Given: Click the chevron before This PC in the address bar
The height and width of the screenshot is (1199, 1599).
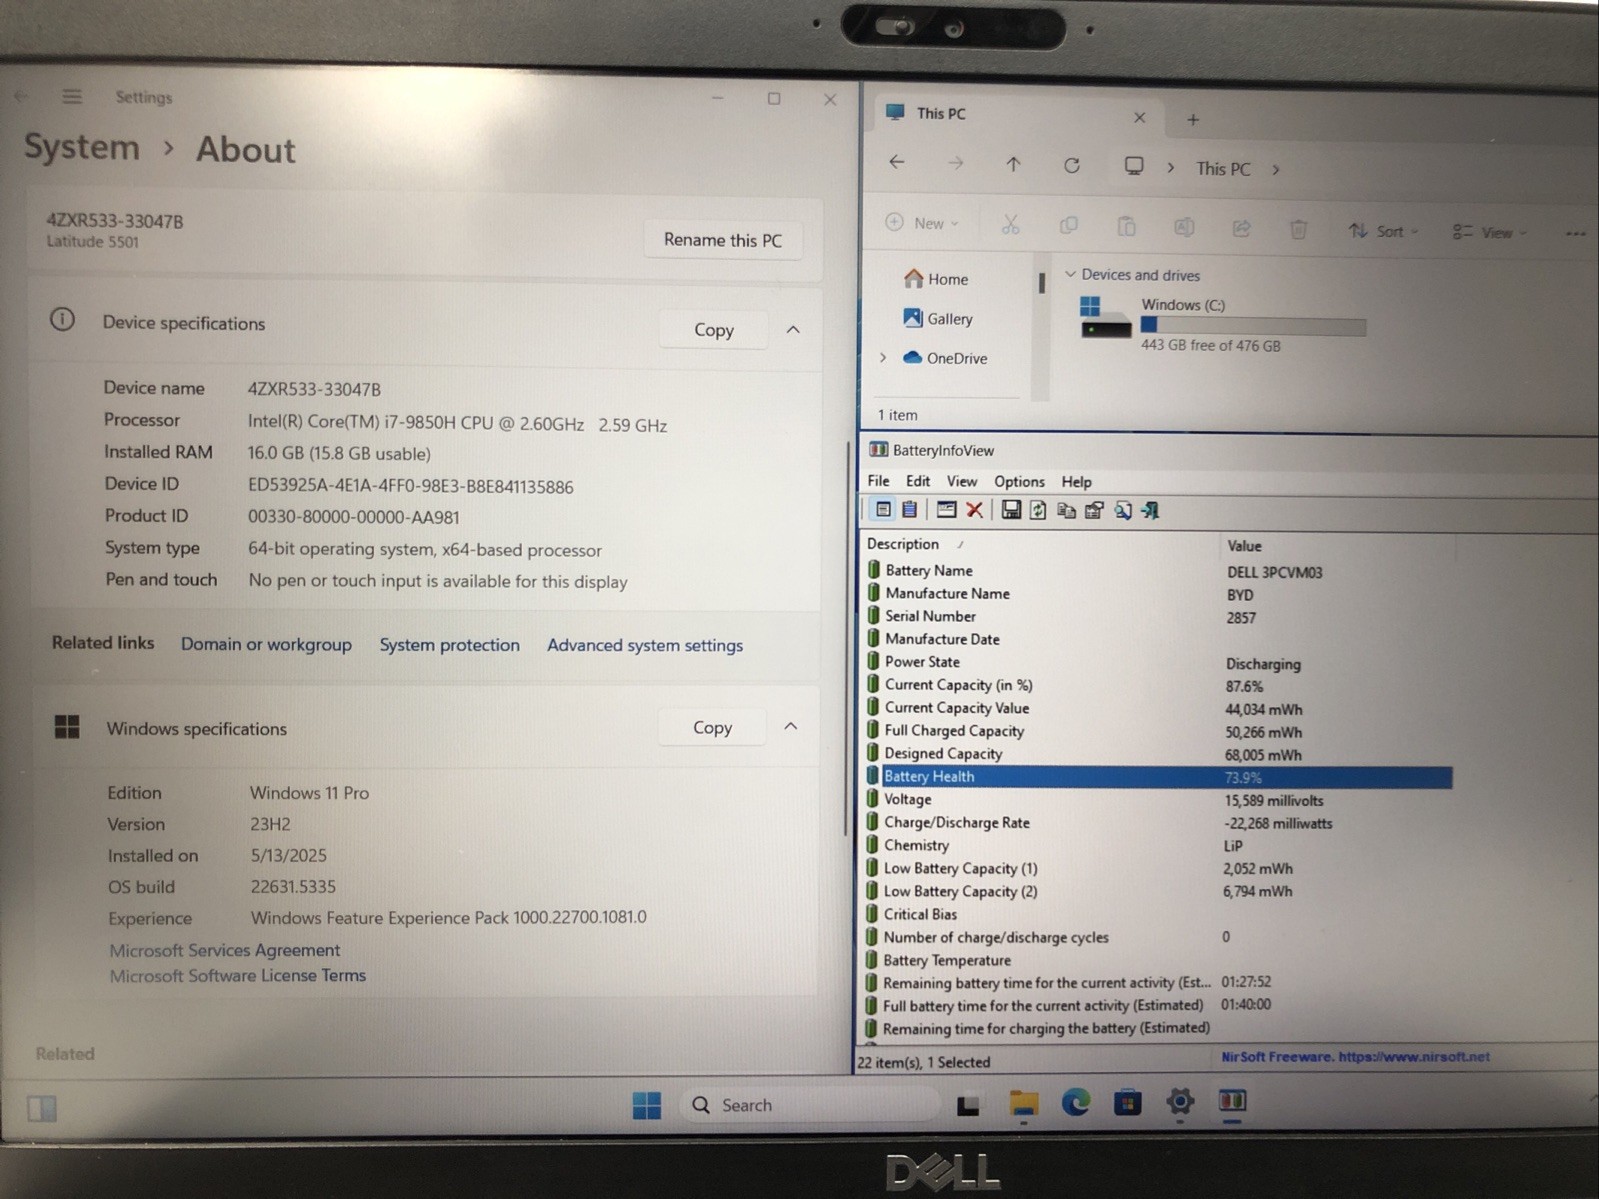Looking at the screenshot, I should pos(1171,168).
